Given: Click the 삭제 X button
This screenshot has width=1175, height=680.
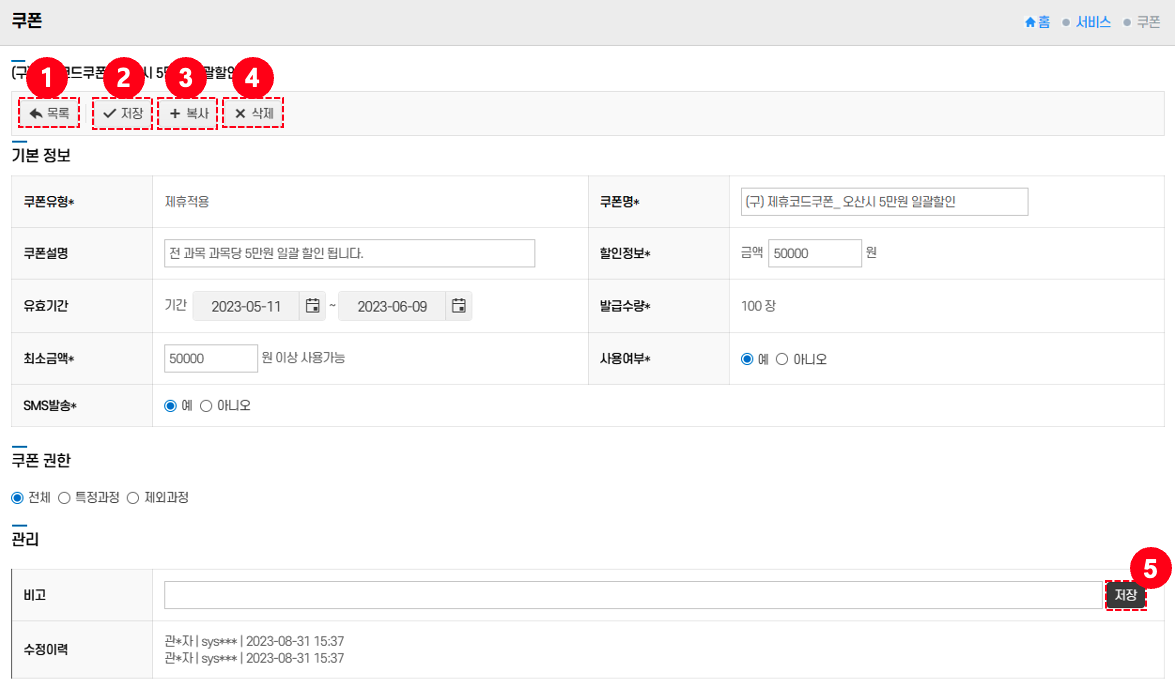Looking at the screenshot, I should [x=253, y=114].
